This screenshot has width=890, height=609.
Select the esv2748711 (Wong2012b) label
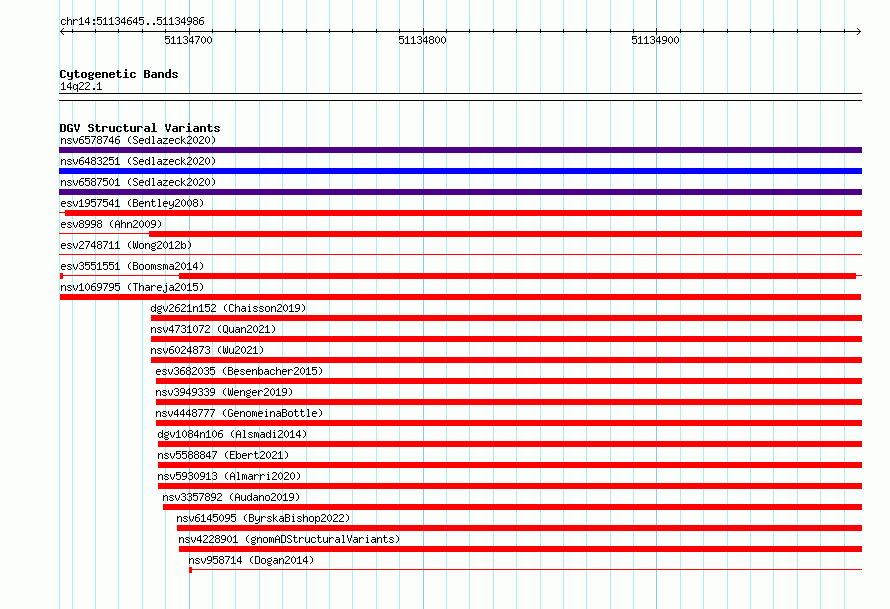[x=126, y=245]
